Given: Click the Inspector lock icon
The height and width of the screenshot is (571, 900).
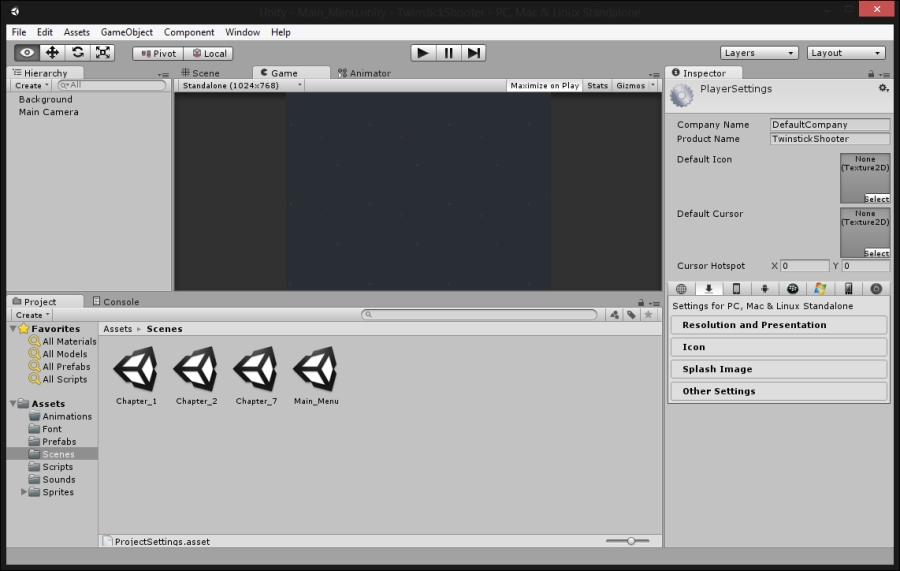Looking at the screenshot, I should (871, 73).
